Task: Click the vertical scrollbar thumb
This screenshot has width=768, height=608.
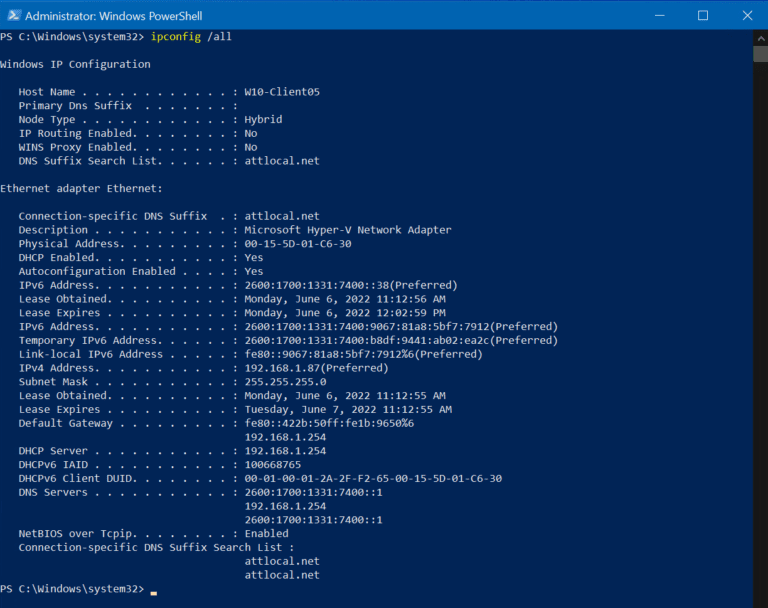Action: pos(760,54)
